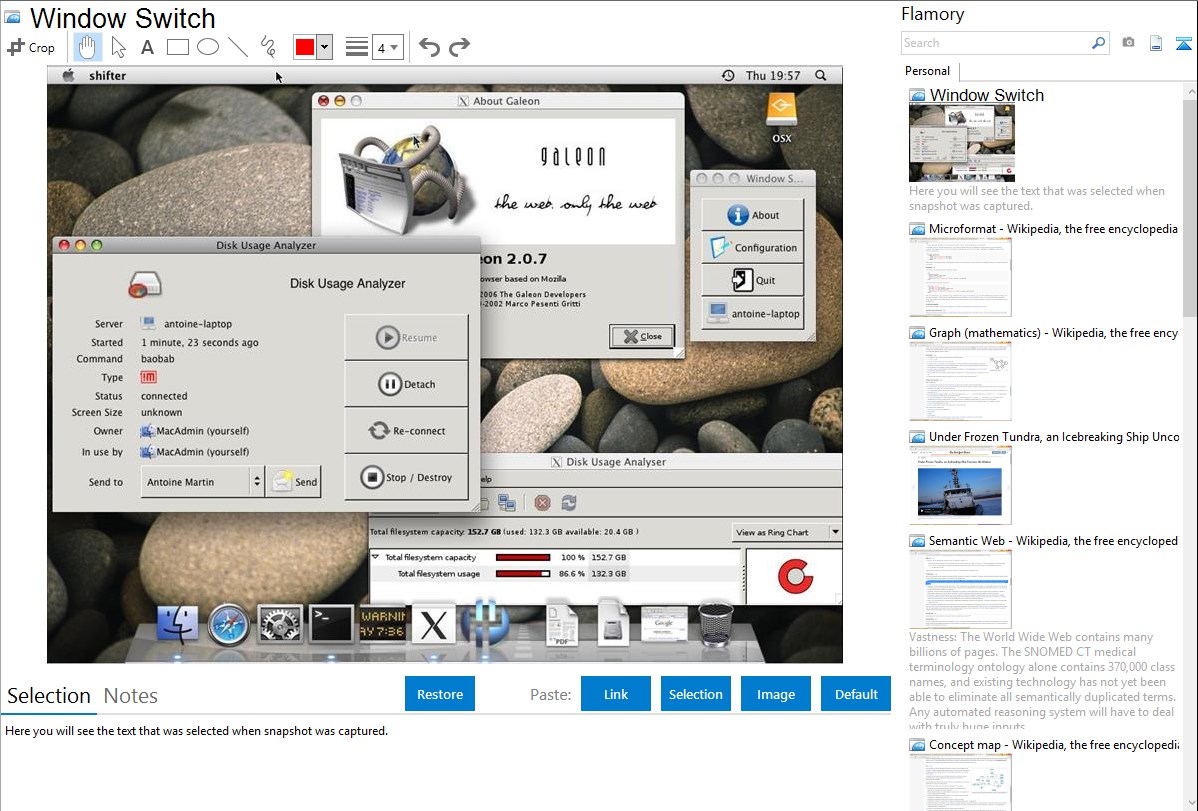
Task: Choose the arrow pointer tool
Action: pyautogui.click(x=118, y=47)
